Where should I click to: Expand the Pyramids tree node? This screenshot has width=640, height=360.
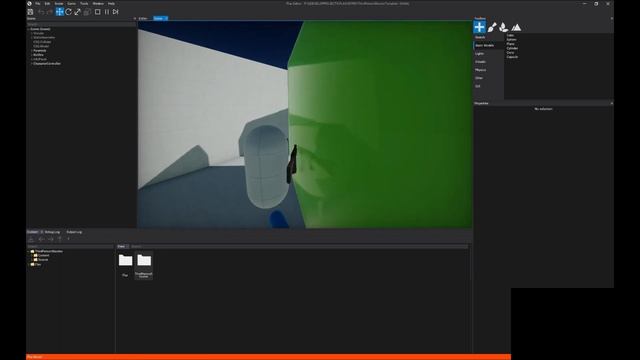[x=31, y=51]
